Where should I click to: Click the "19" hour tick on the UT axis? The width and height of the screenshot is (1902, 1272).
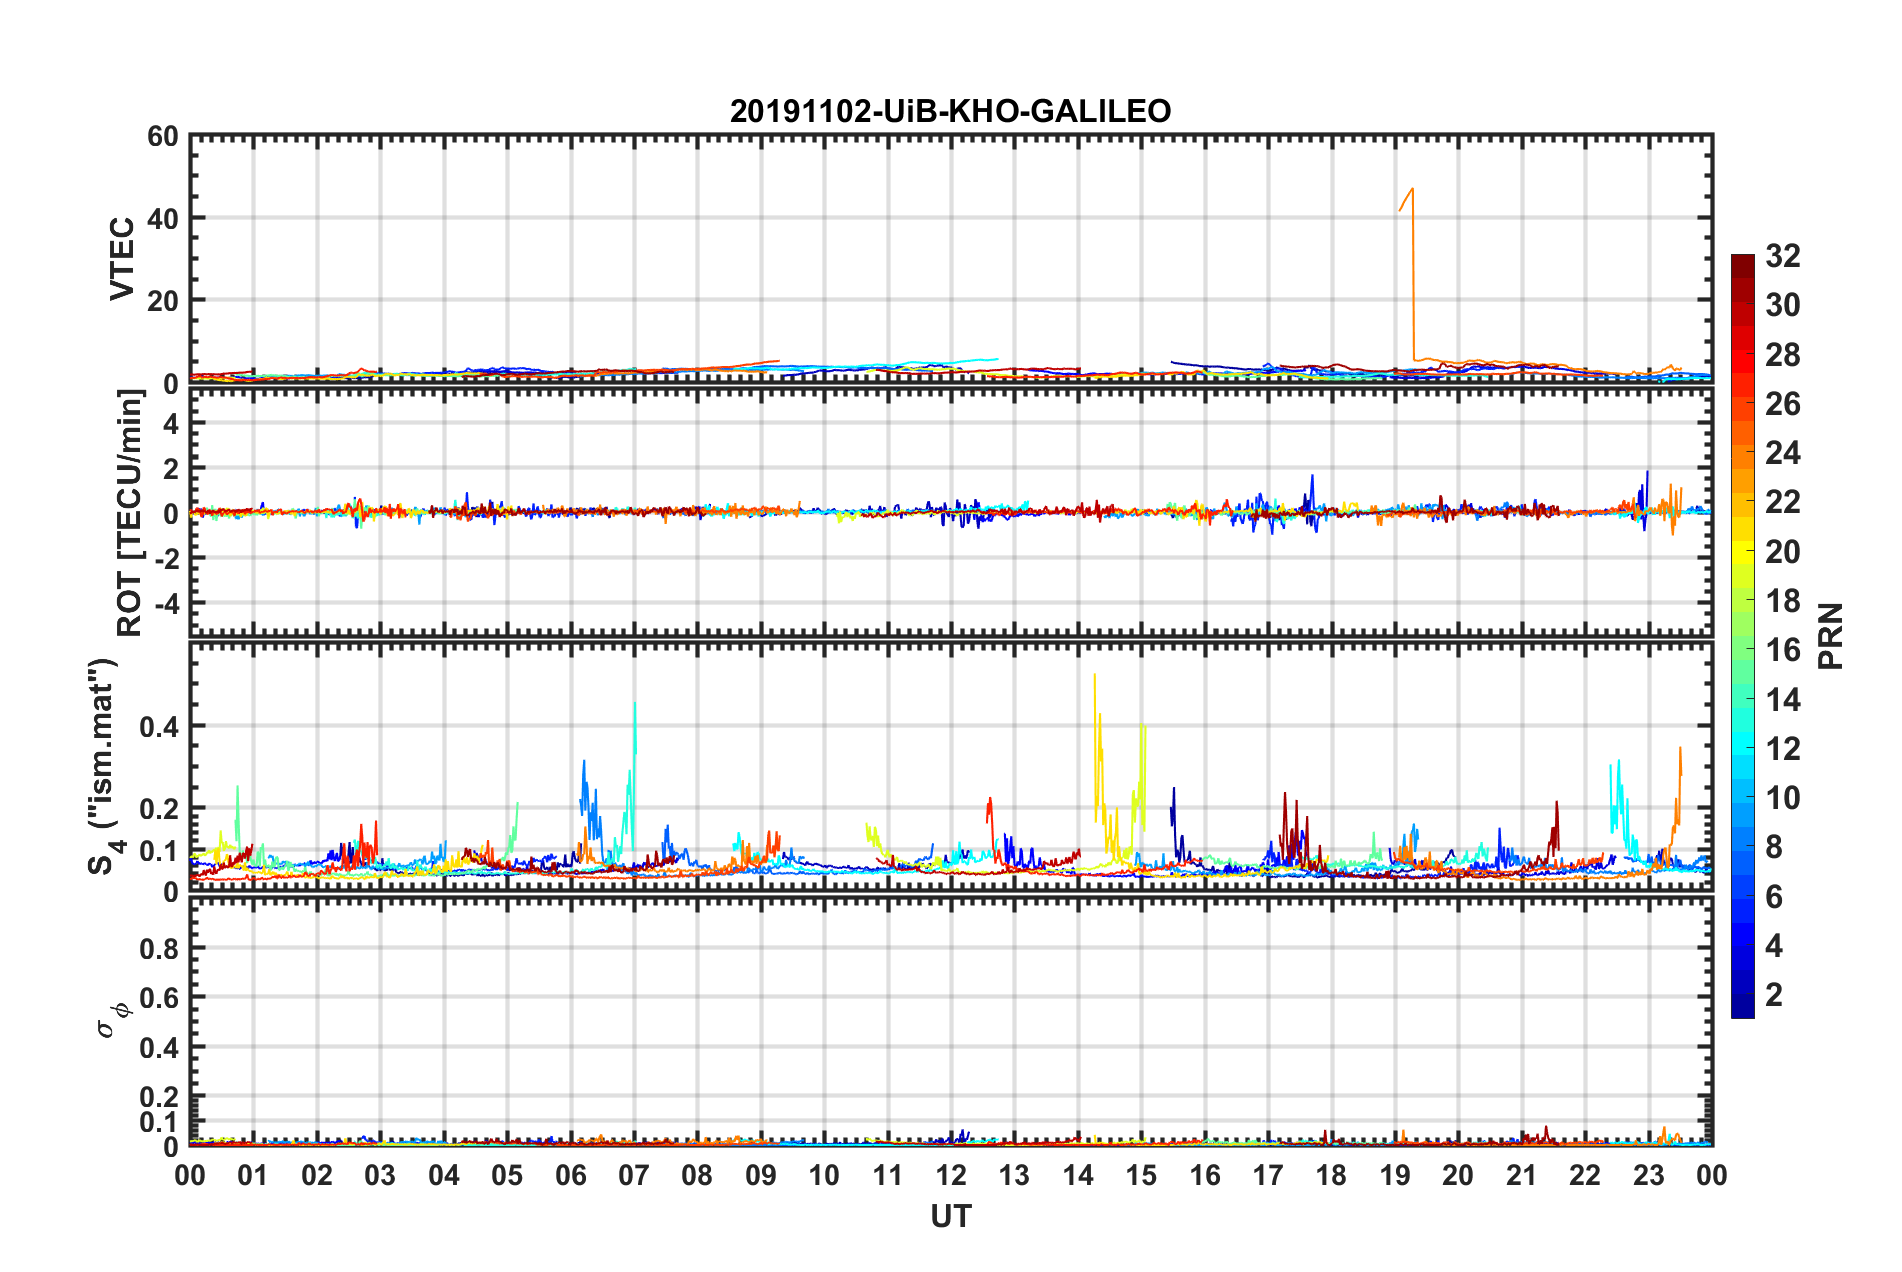coord(1395,1175)
